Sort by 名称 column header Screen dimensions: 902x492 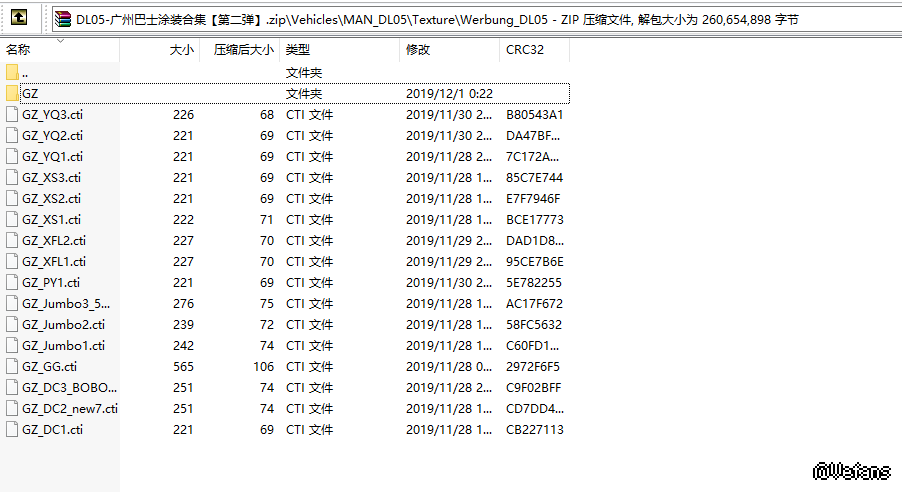point(60,49)
